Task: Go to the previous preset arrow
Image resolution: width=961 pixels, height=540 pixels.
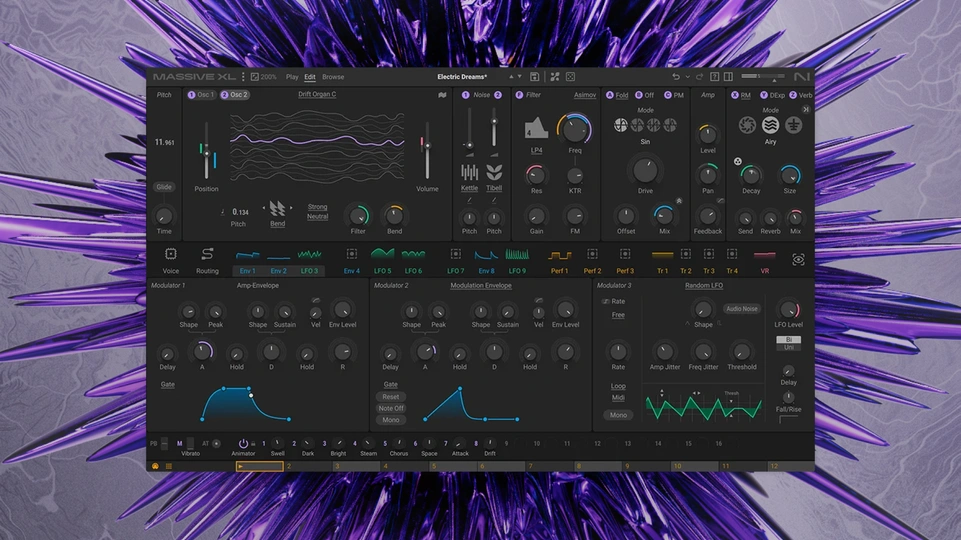Action: [511, 77]
